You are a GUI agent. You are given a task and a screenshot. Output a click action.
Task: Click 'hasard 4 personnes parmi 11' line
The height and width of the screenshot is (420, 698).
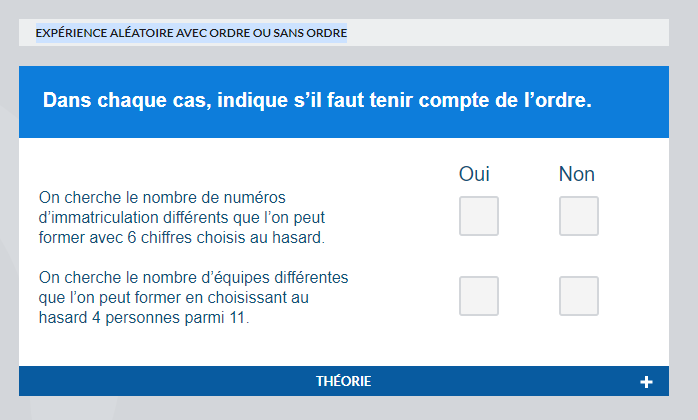pyautogui.click(x=144, y=319)
